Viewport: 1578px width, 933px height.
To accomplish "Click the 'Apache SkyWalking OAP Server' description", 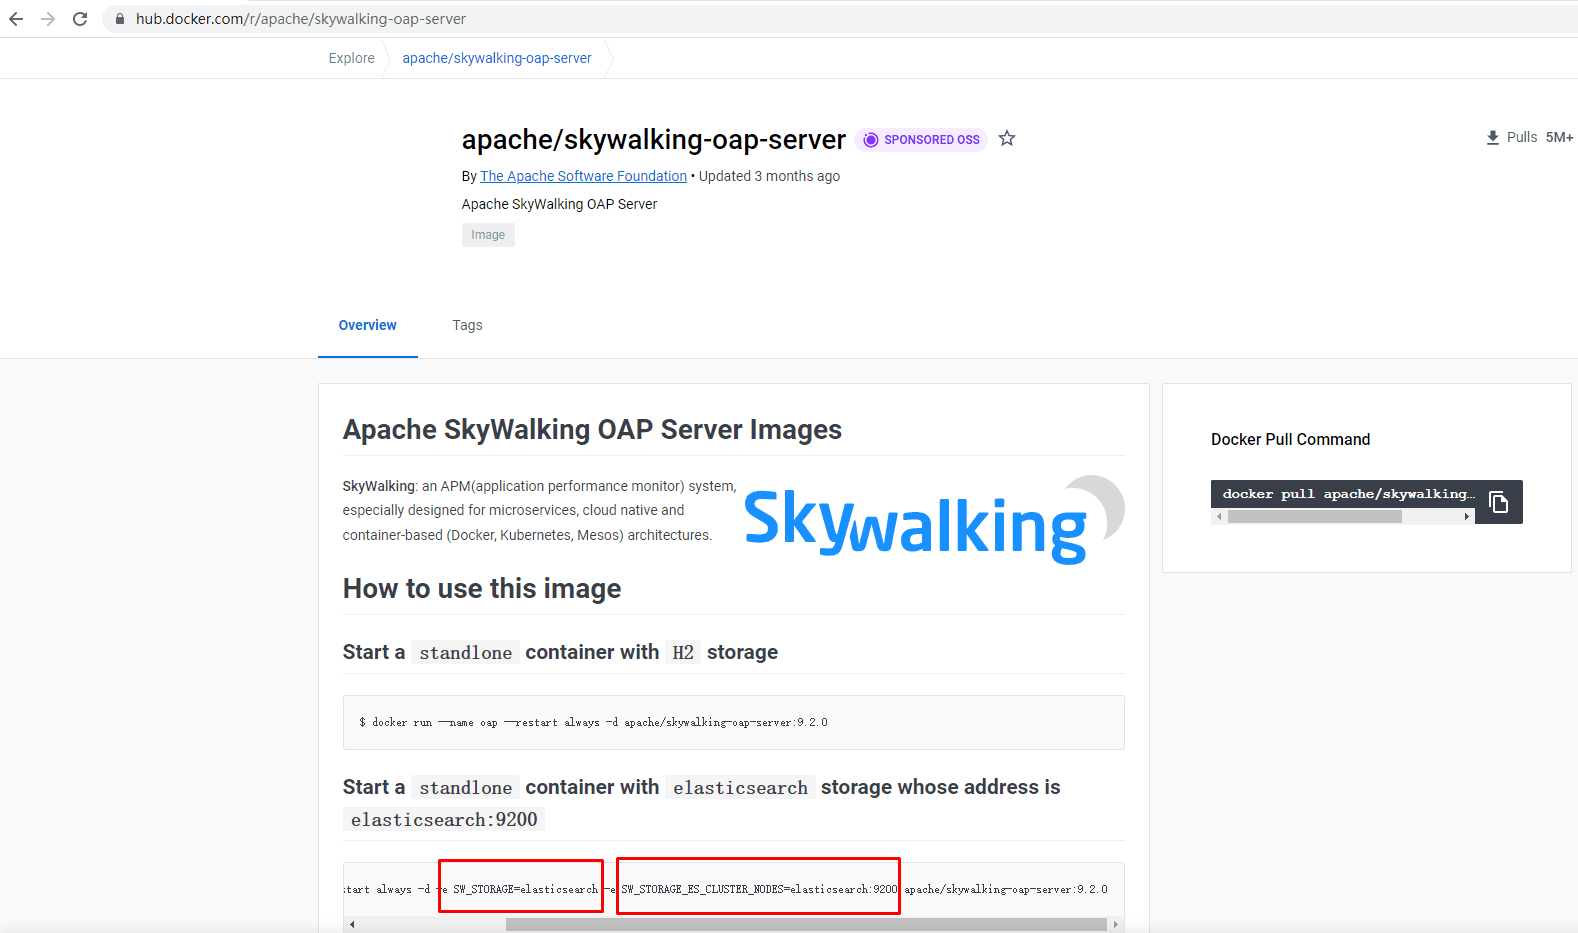I will (559, 204).
